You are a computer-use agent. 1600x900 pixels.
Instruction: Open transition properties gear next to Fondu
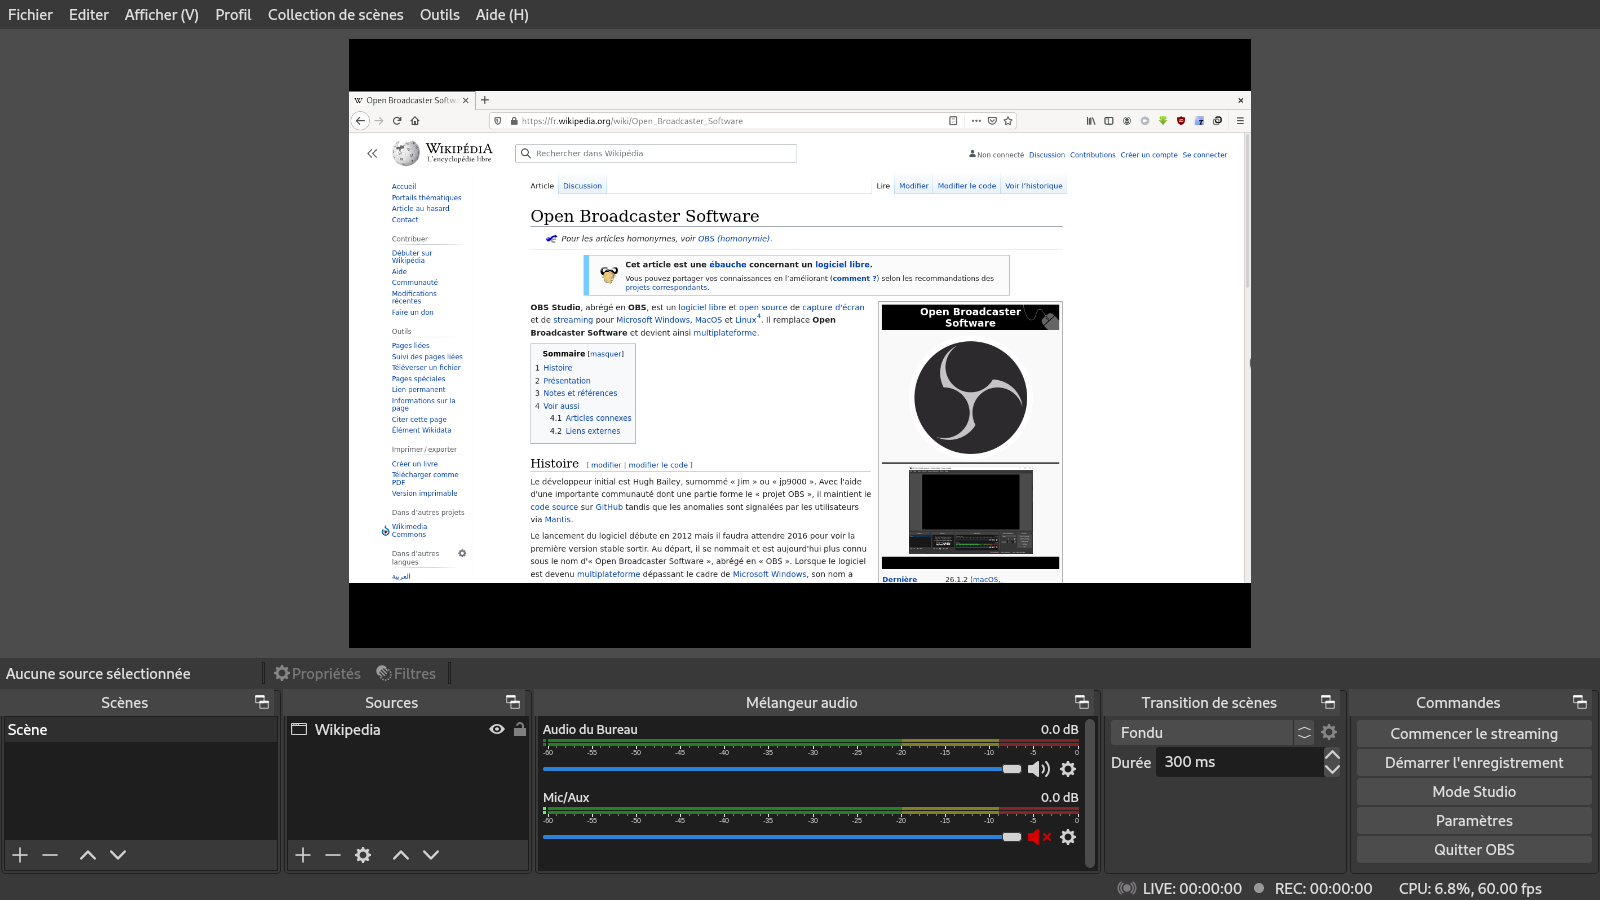(x=1329, y=732)
